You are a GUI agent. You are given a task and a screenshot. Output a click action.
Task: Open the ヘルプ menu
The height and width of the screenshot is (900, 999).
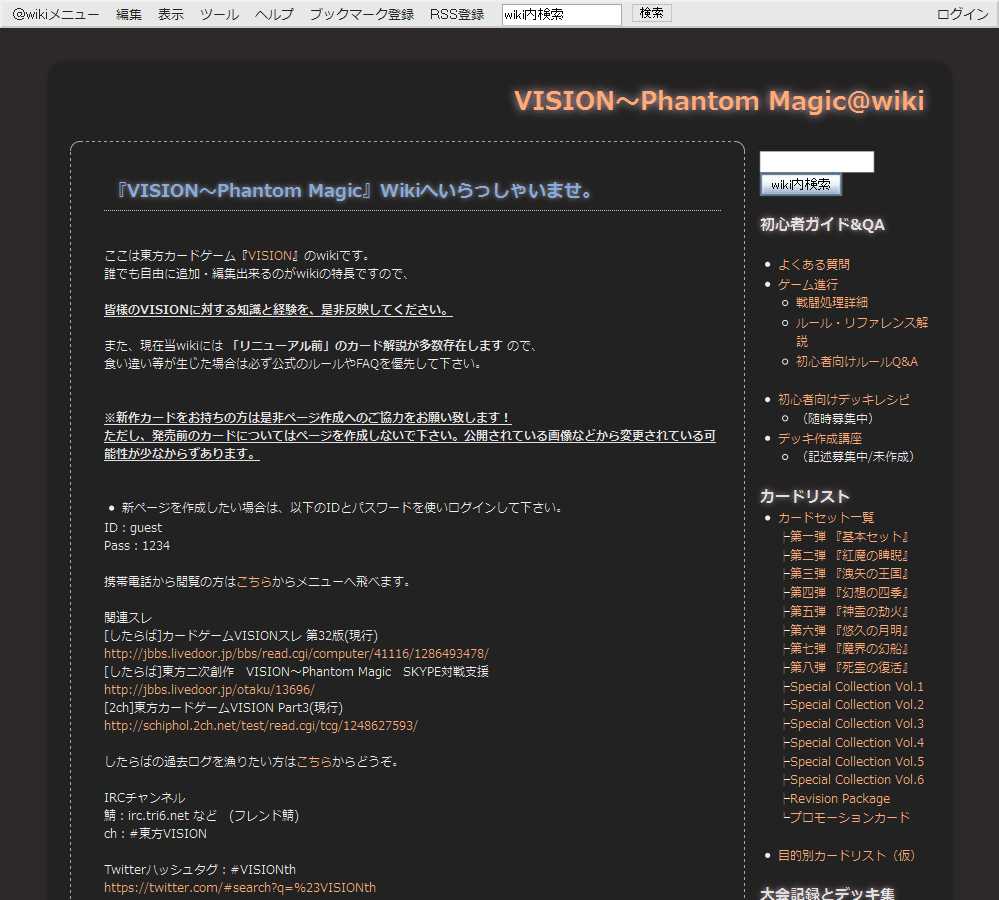pyautogui.click(x=274, y=14)
